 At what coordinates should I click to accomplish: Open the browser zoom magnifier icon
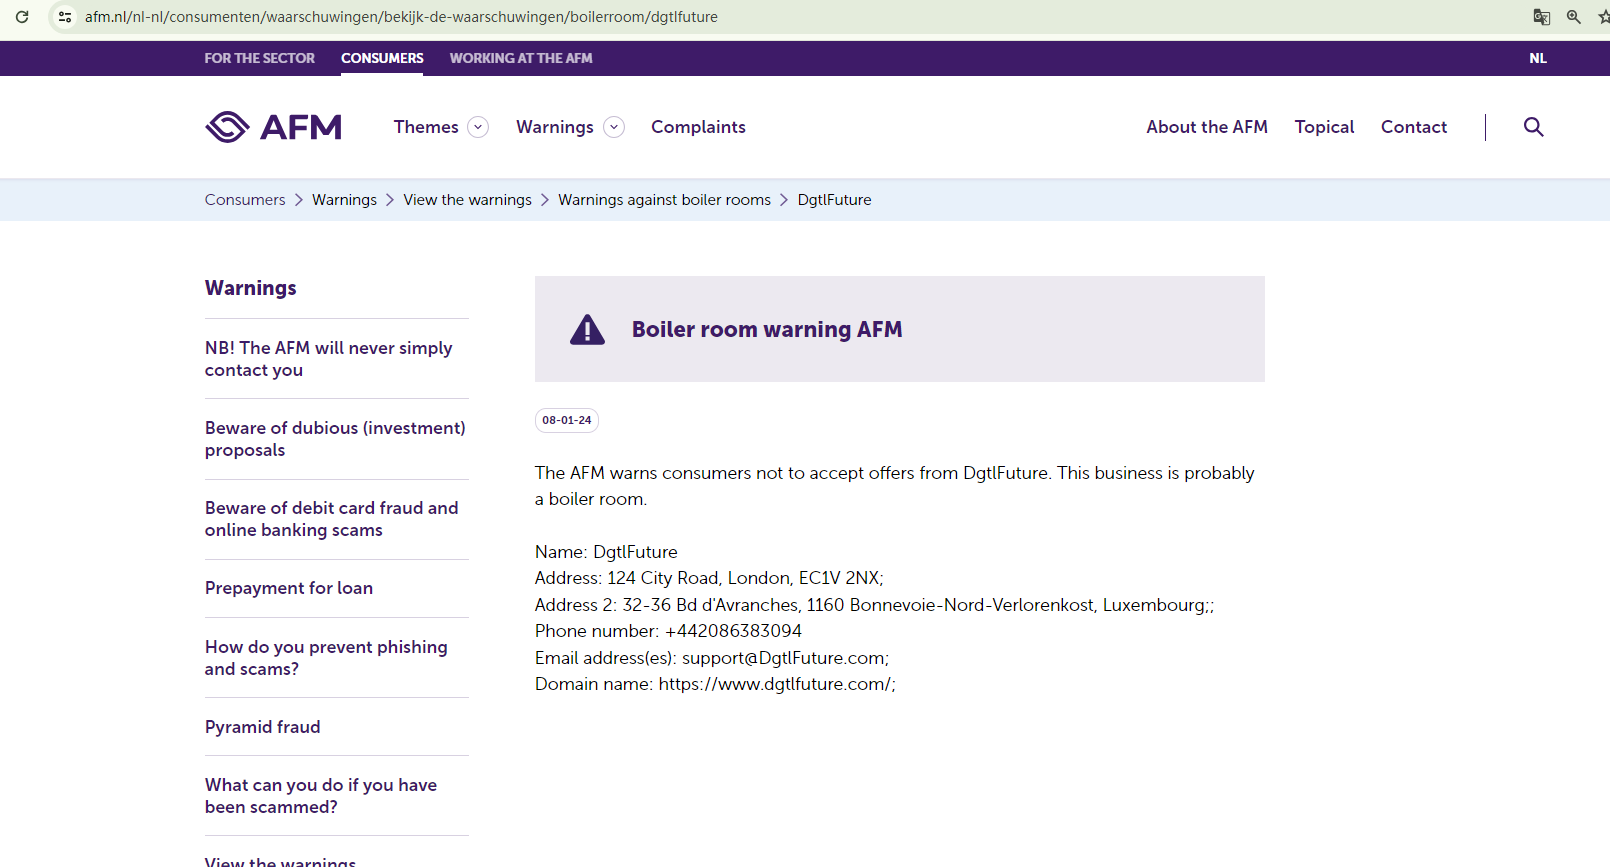point(1573,17)
